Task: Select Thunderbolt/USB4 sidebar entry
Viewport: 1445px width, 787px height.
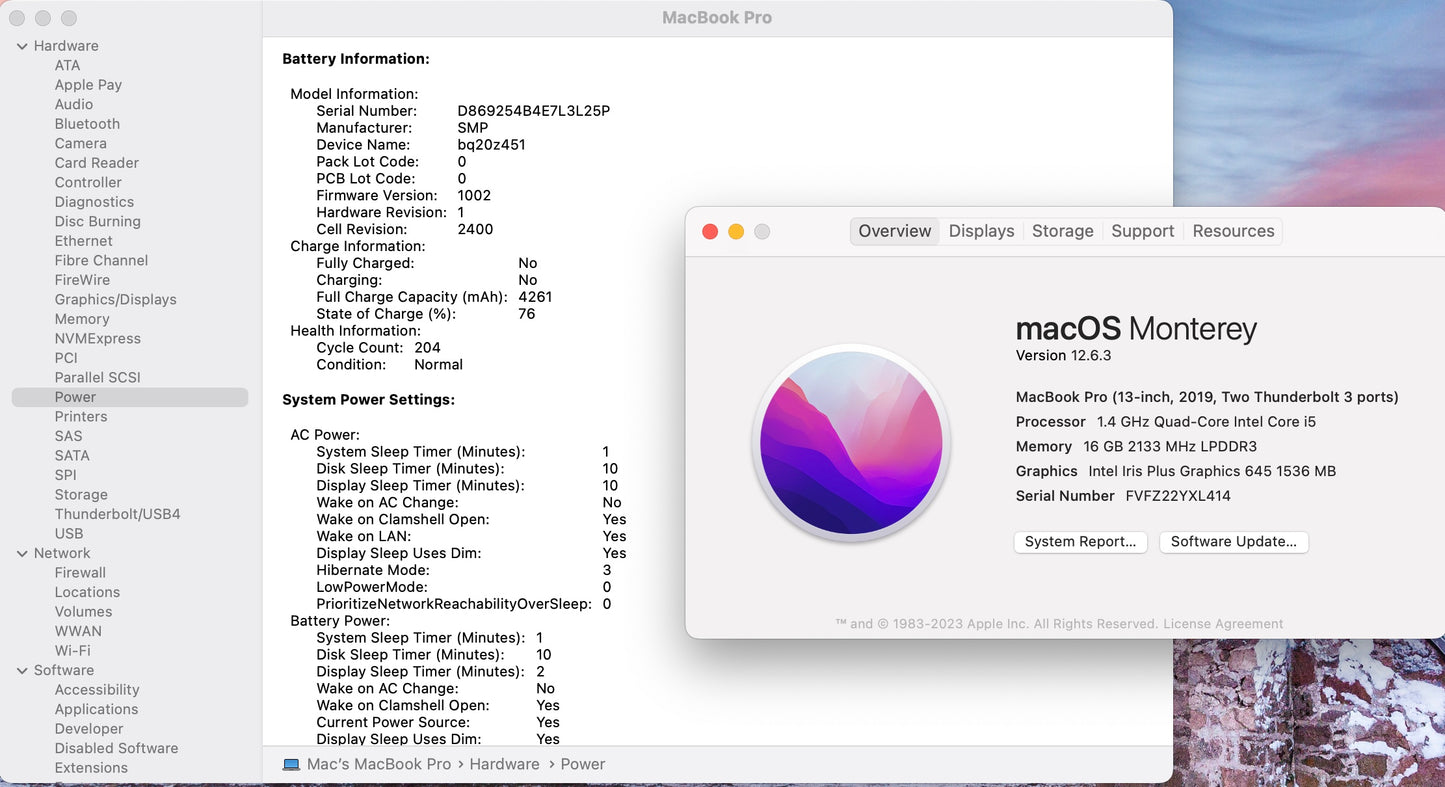Action: [117, 514]
